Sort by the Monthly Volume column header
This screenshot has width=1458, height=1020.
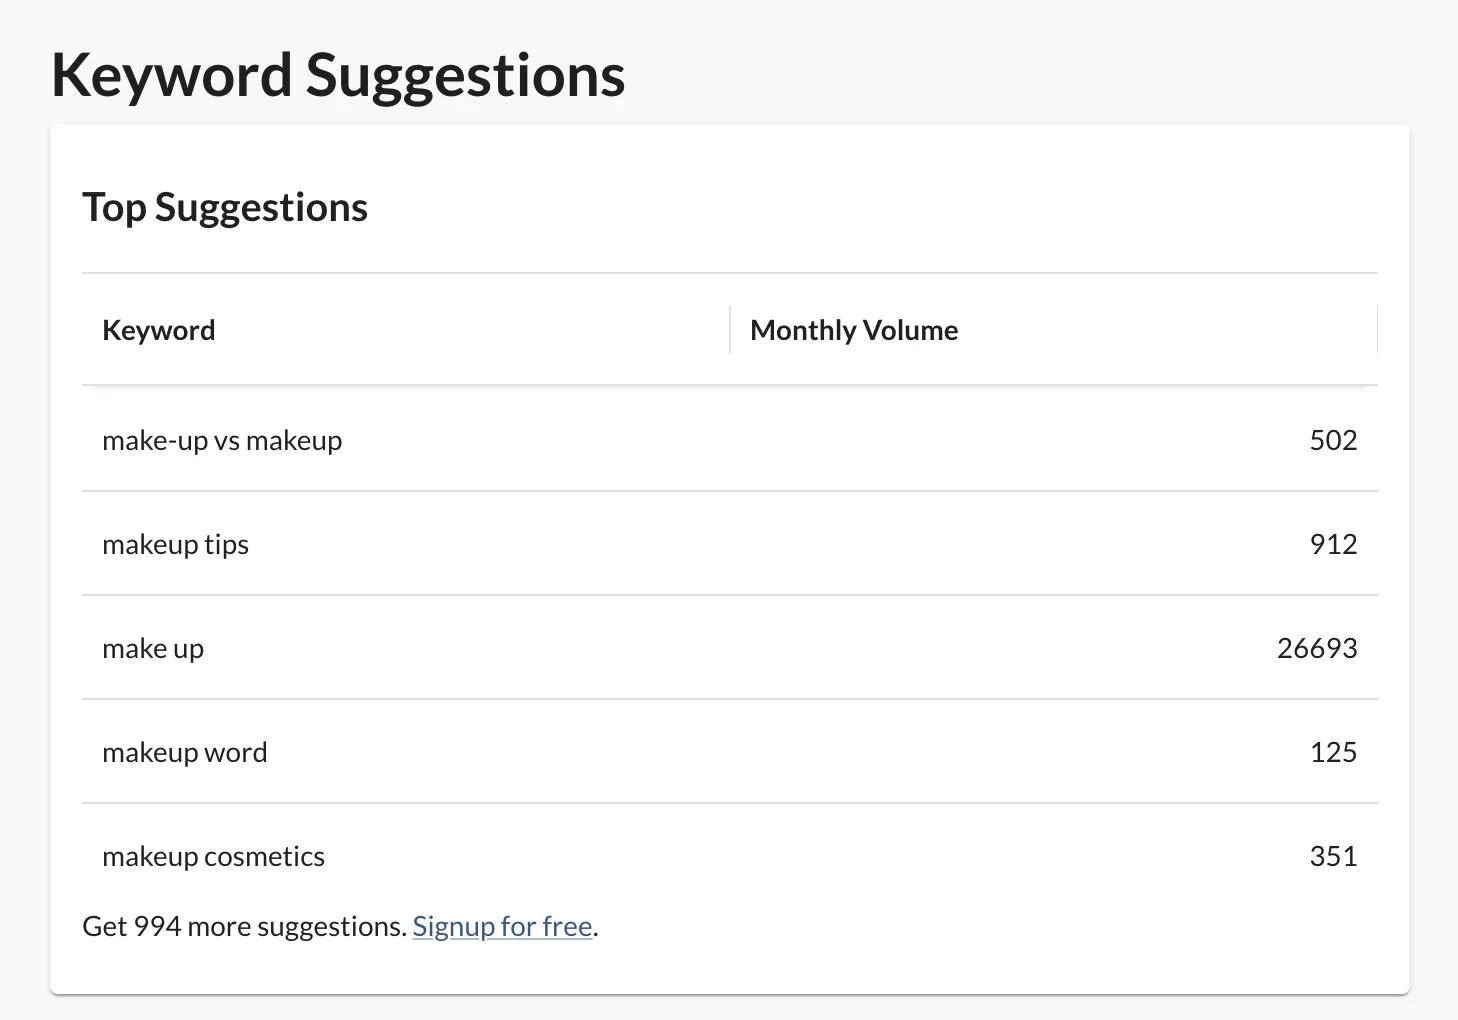(x=854, y=330)
